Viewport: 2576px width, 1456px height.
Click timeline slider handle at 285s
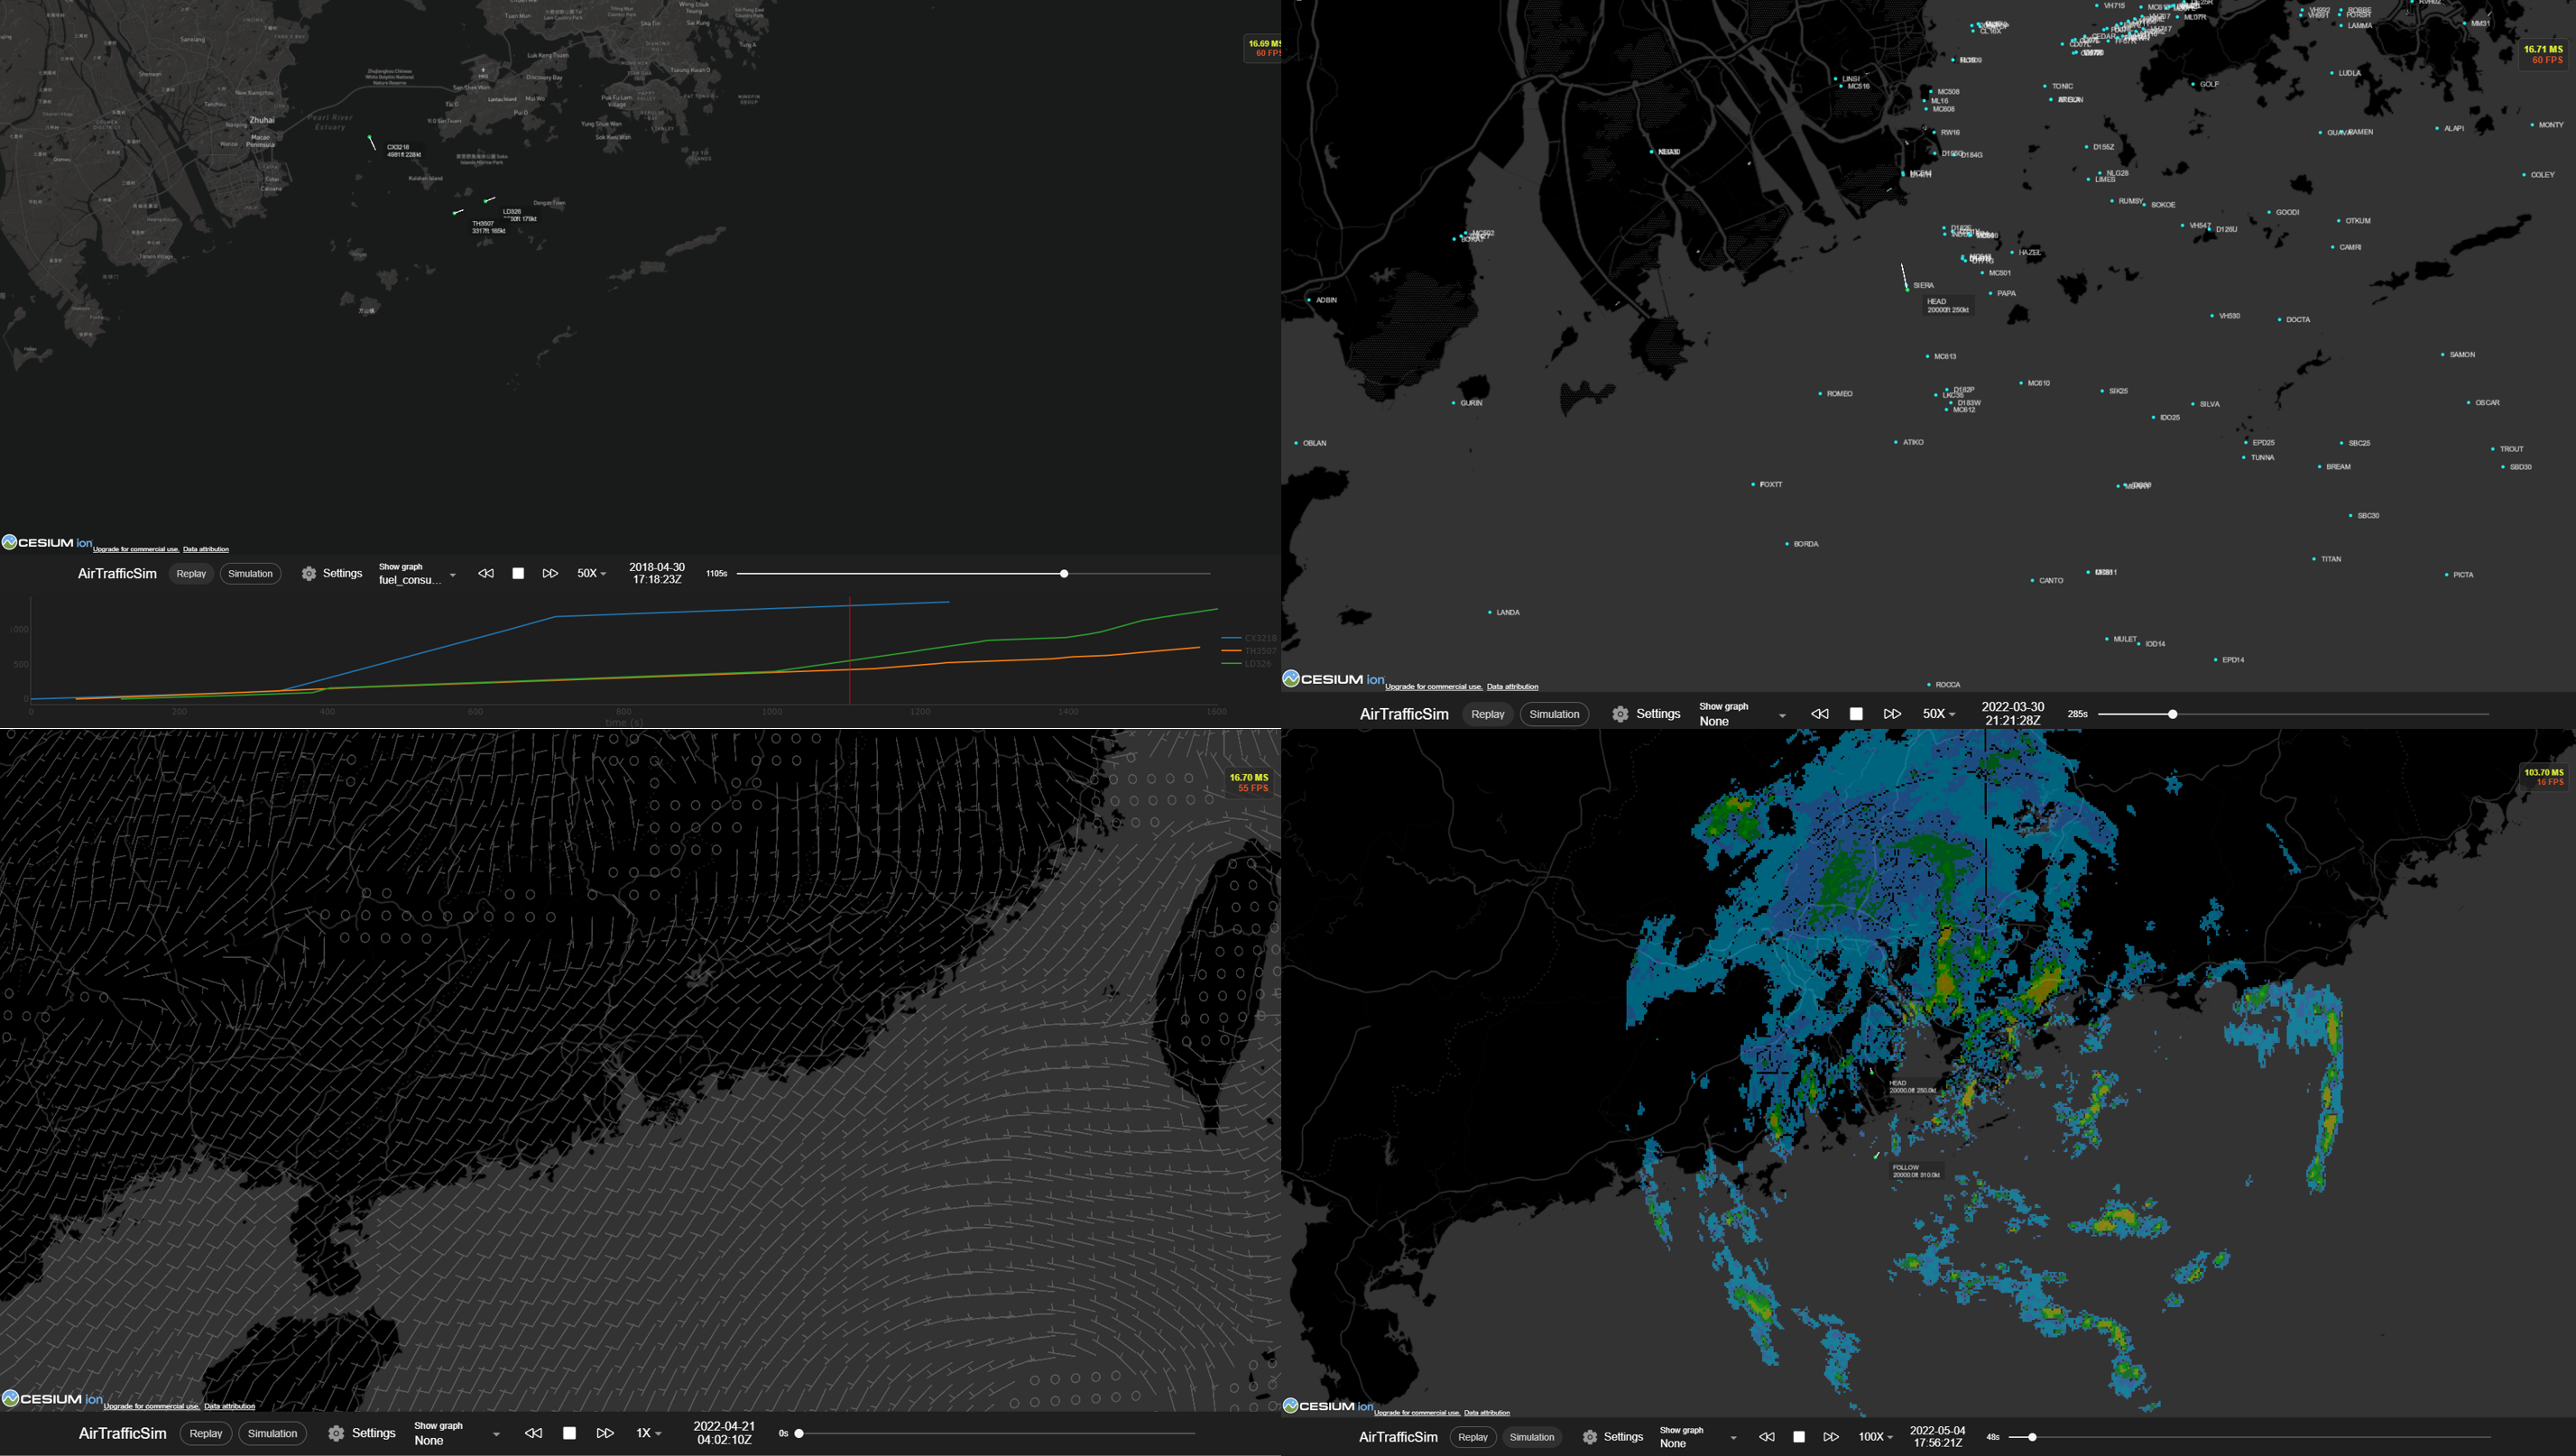[x=2172, y=714]
